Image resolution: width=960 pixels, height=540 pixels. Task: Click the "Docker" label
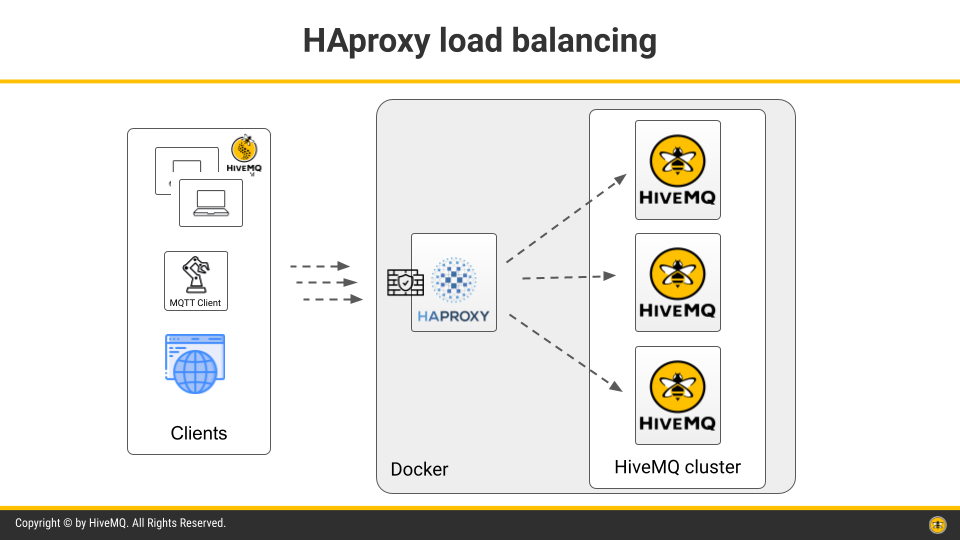[x=419, y=469]
